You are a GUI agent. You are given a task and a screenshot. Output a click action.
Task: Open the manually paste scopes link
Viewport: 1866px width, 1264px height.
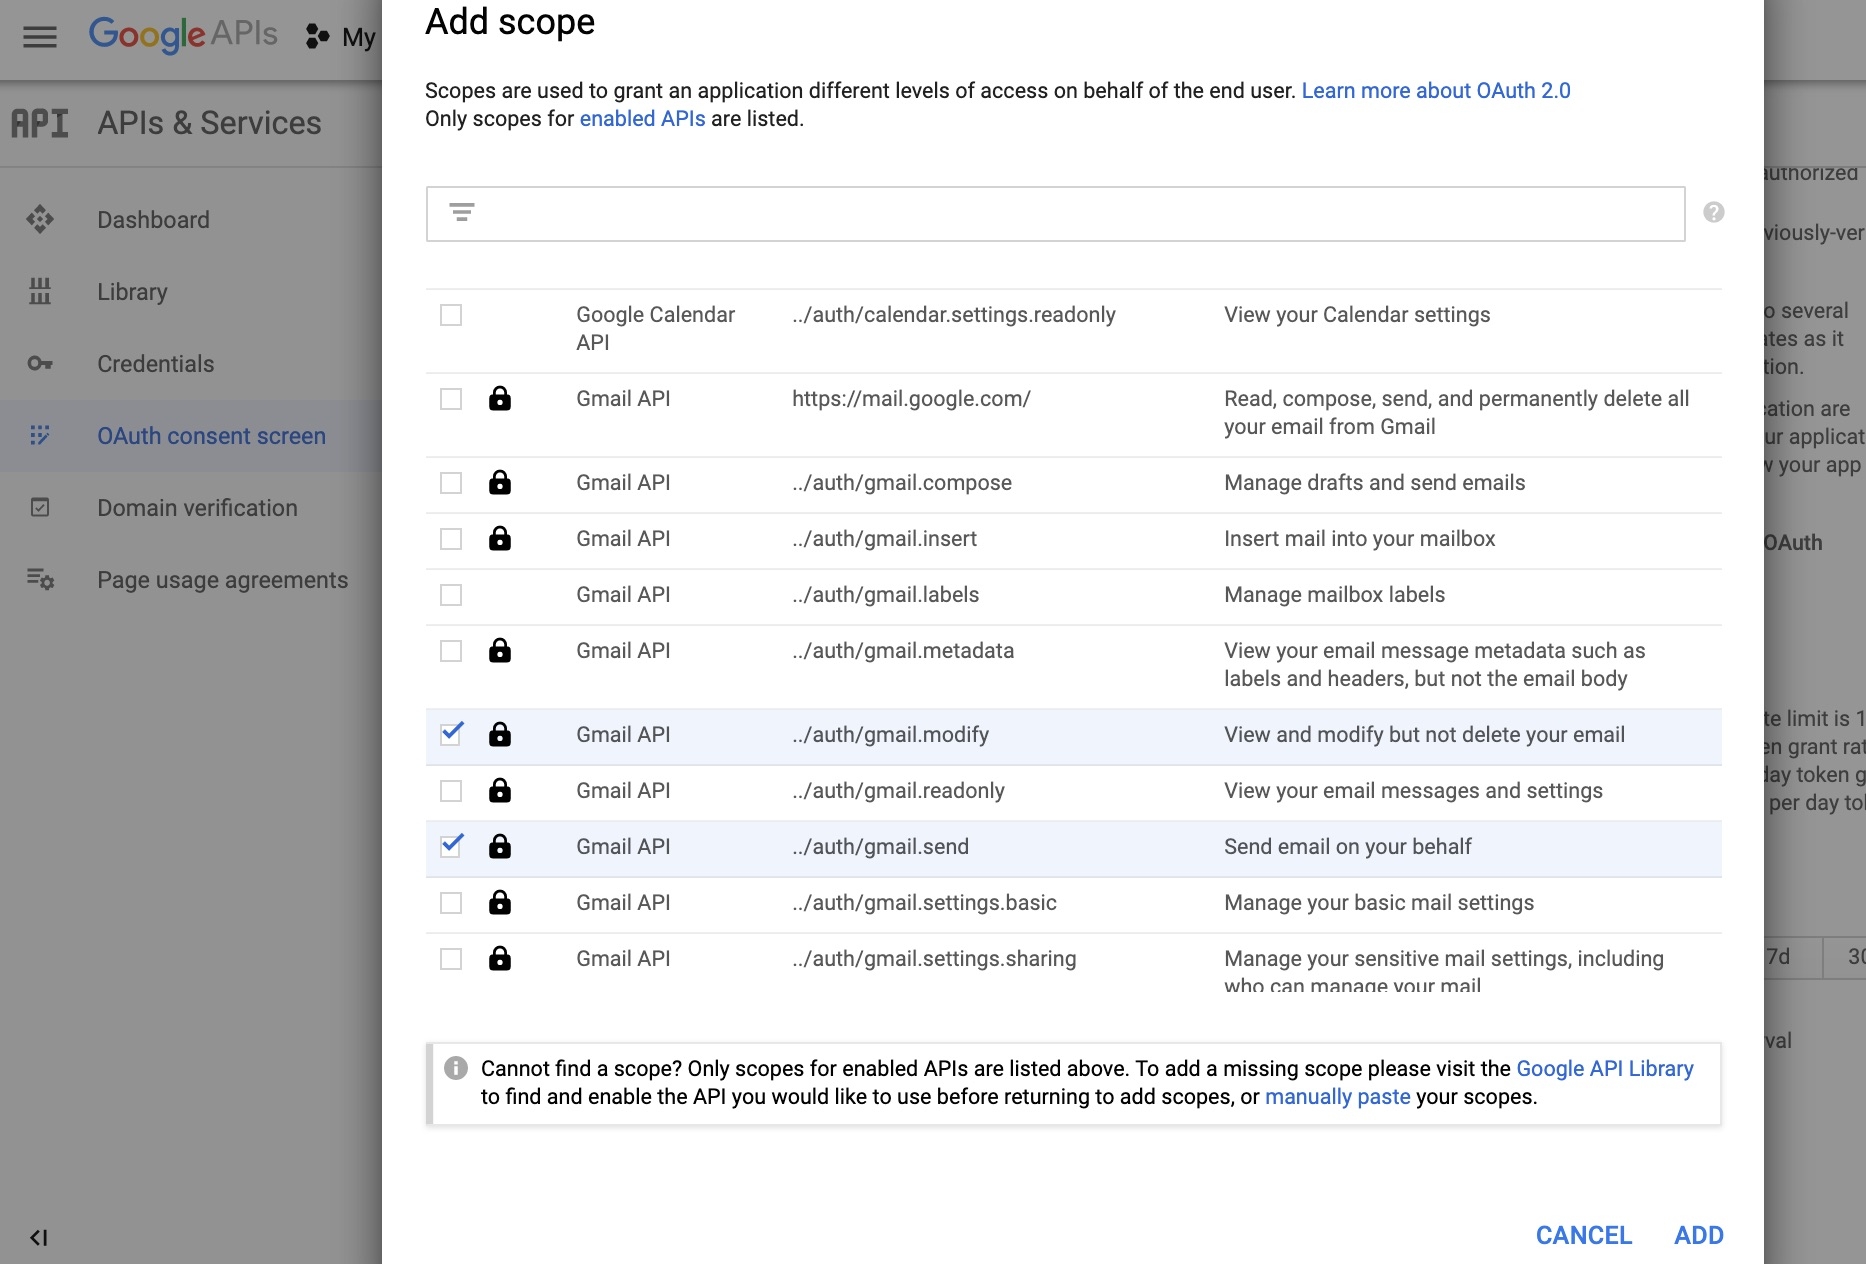(x=1337, y=1097)
